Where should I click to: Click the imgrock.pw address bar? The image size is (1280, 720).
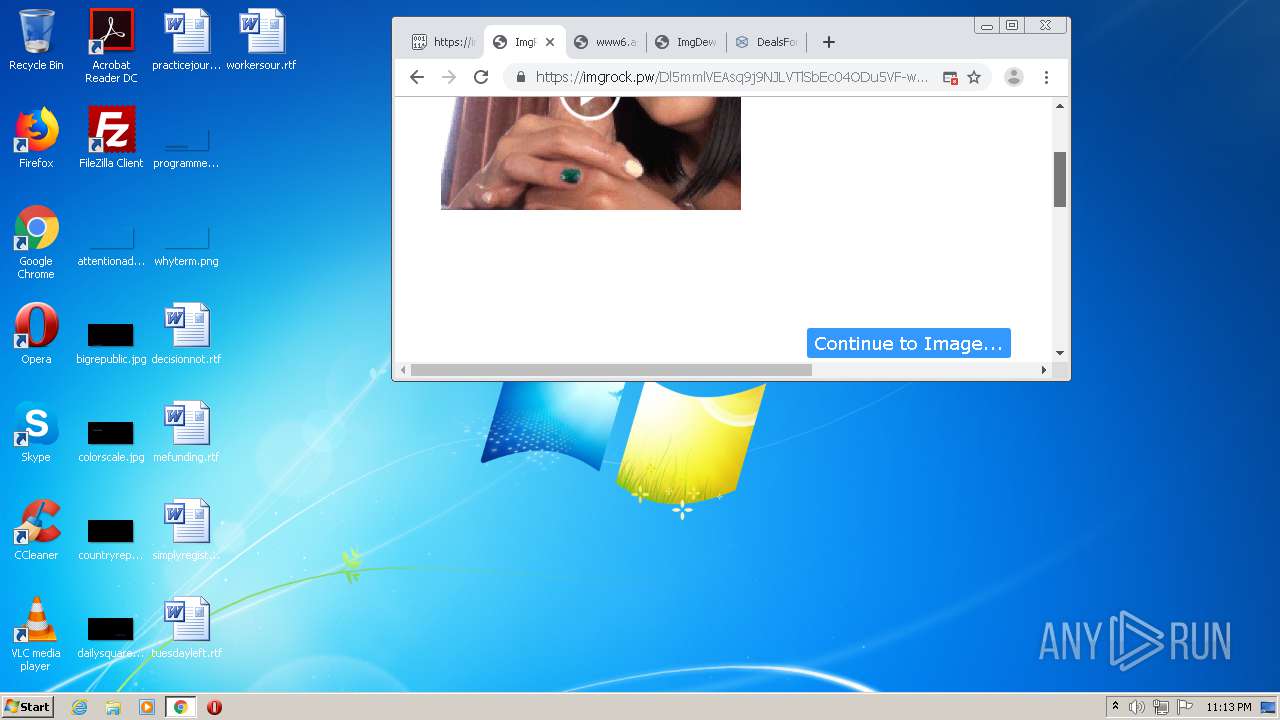pos(731,77)
